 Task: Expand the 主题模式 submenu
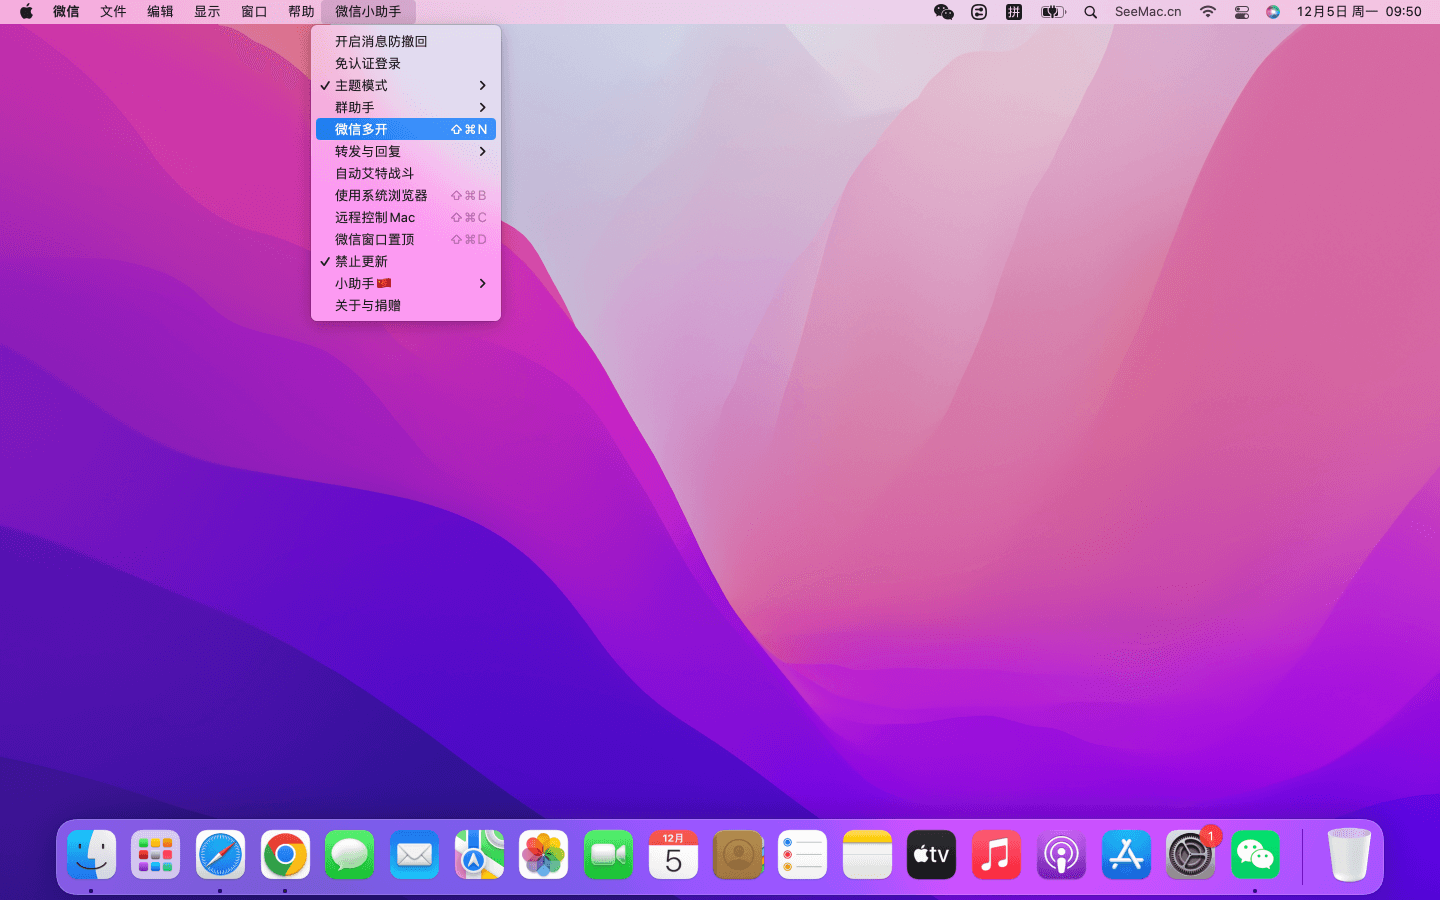pos(405,85)
